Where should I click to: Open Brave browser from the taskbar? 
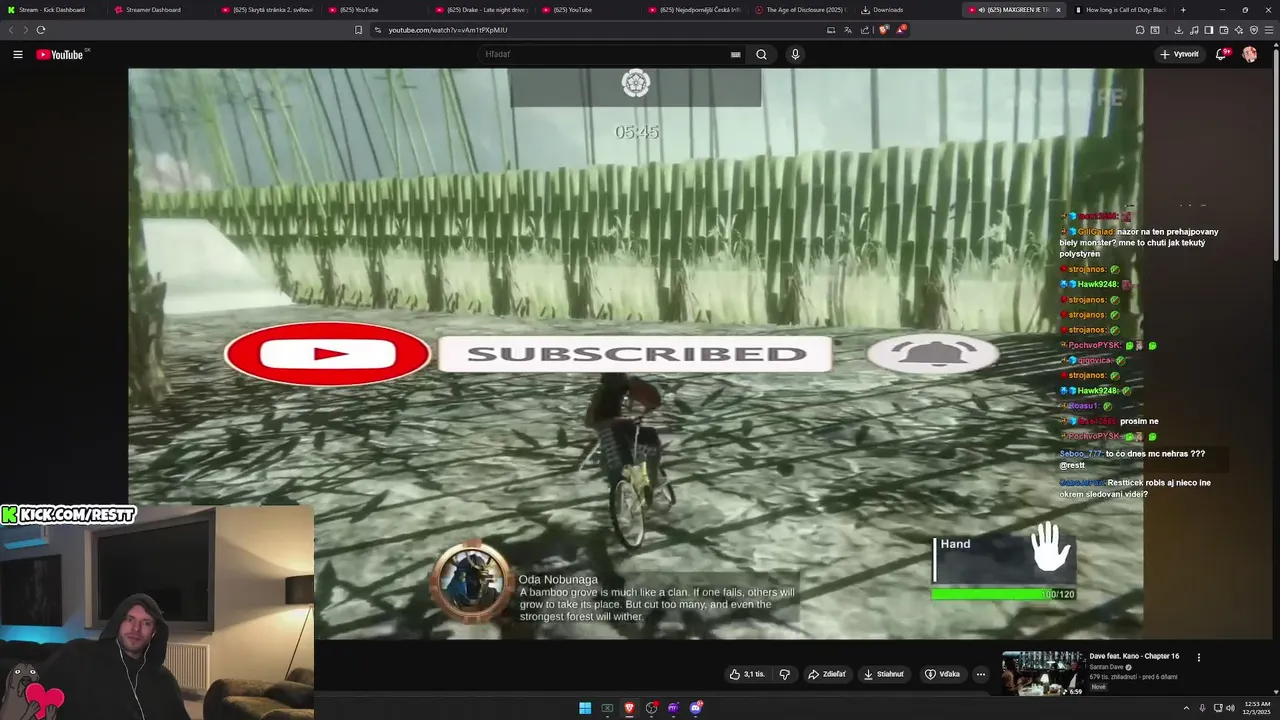(629, 708)
